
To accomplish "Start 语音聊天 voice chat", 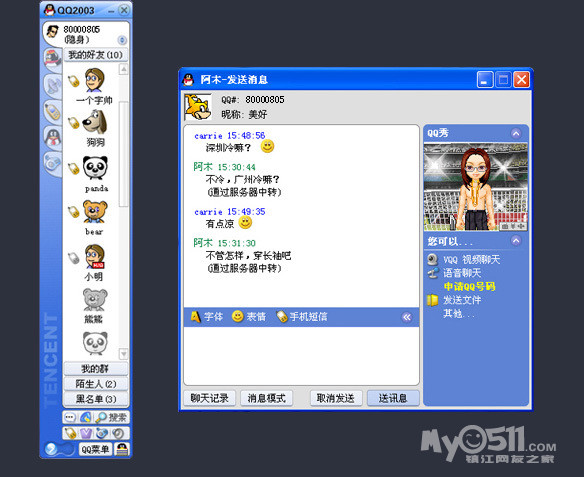I will click(462, 273).
